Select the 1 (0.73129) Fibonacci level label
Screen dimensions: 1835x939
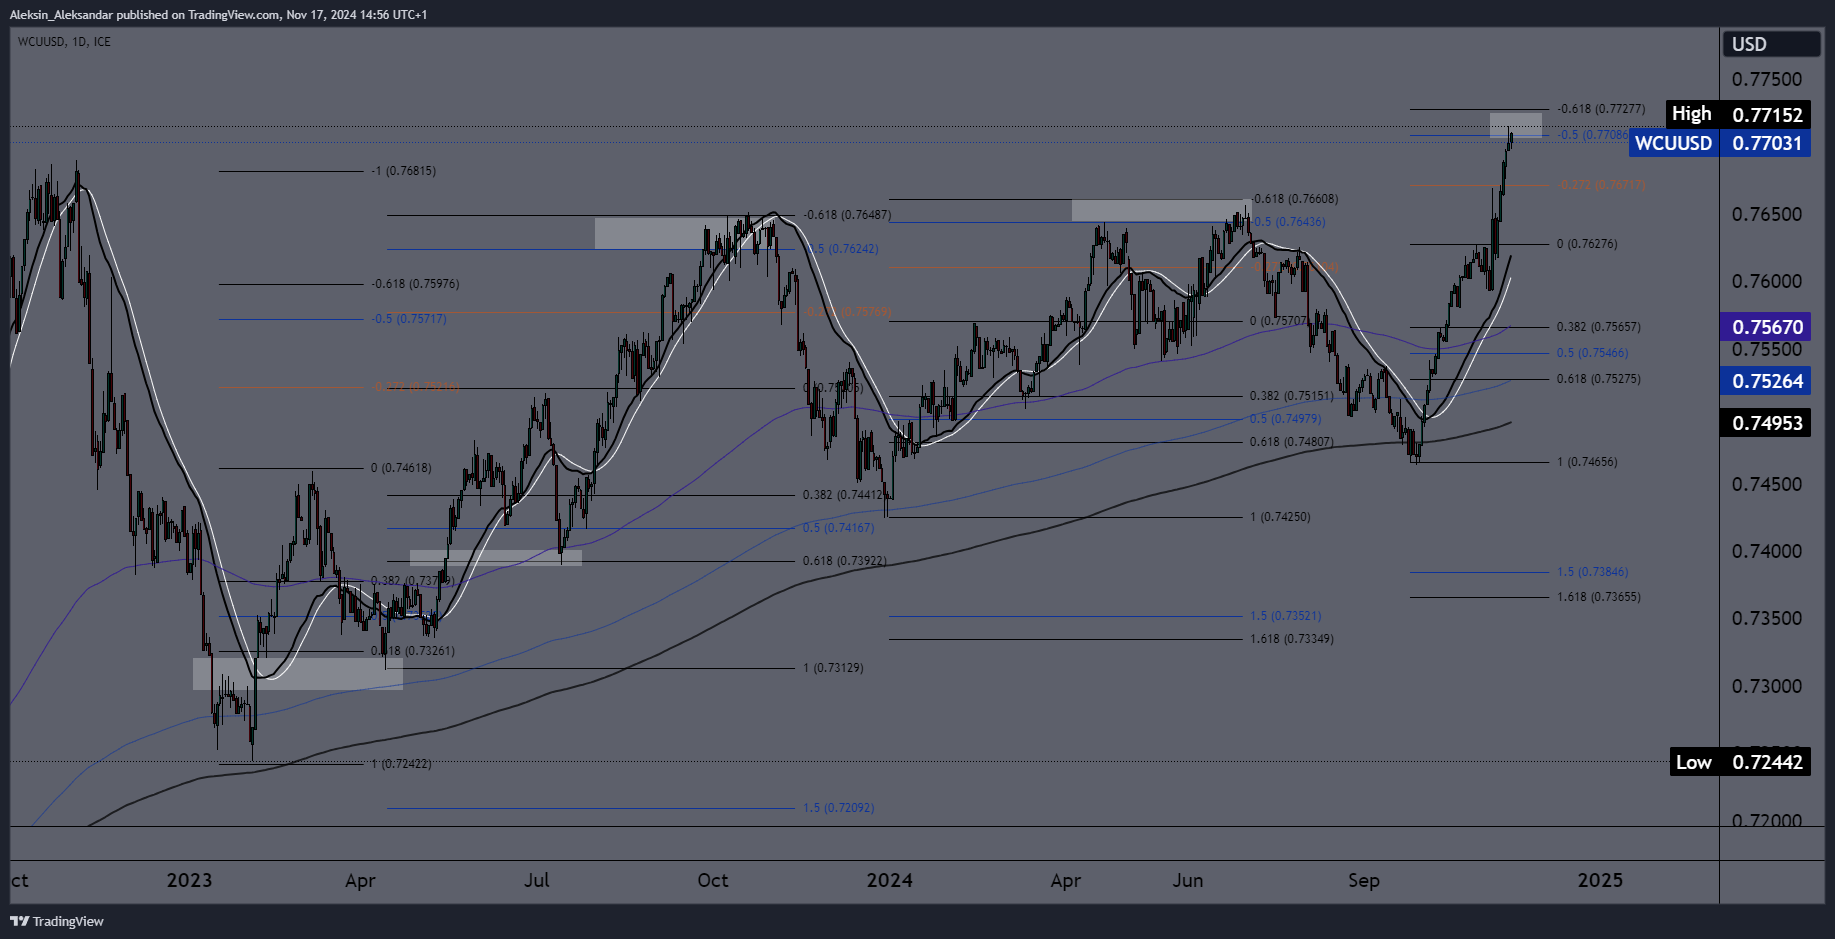833,668
